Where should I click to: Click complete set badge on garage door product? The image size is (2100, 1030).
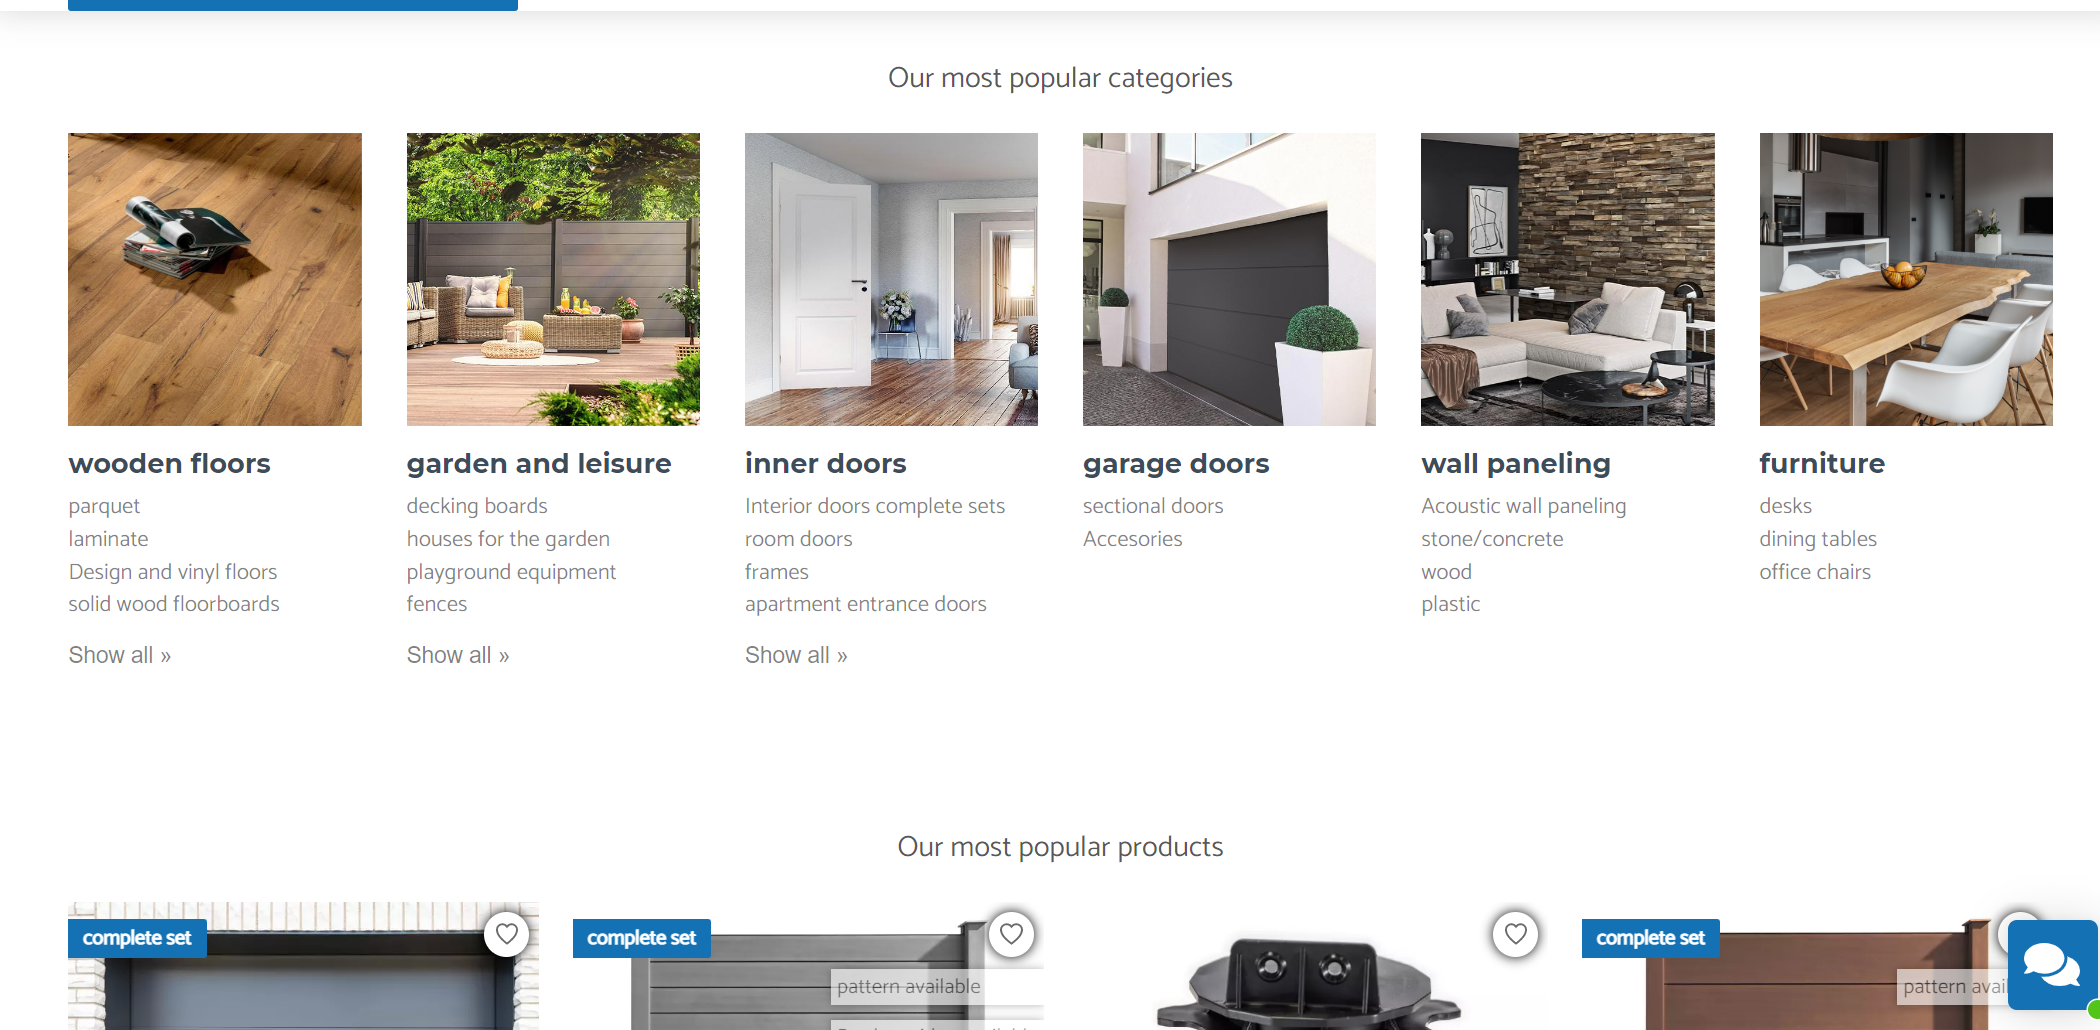pos(137,938)
